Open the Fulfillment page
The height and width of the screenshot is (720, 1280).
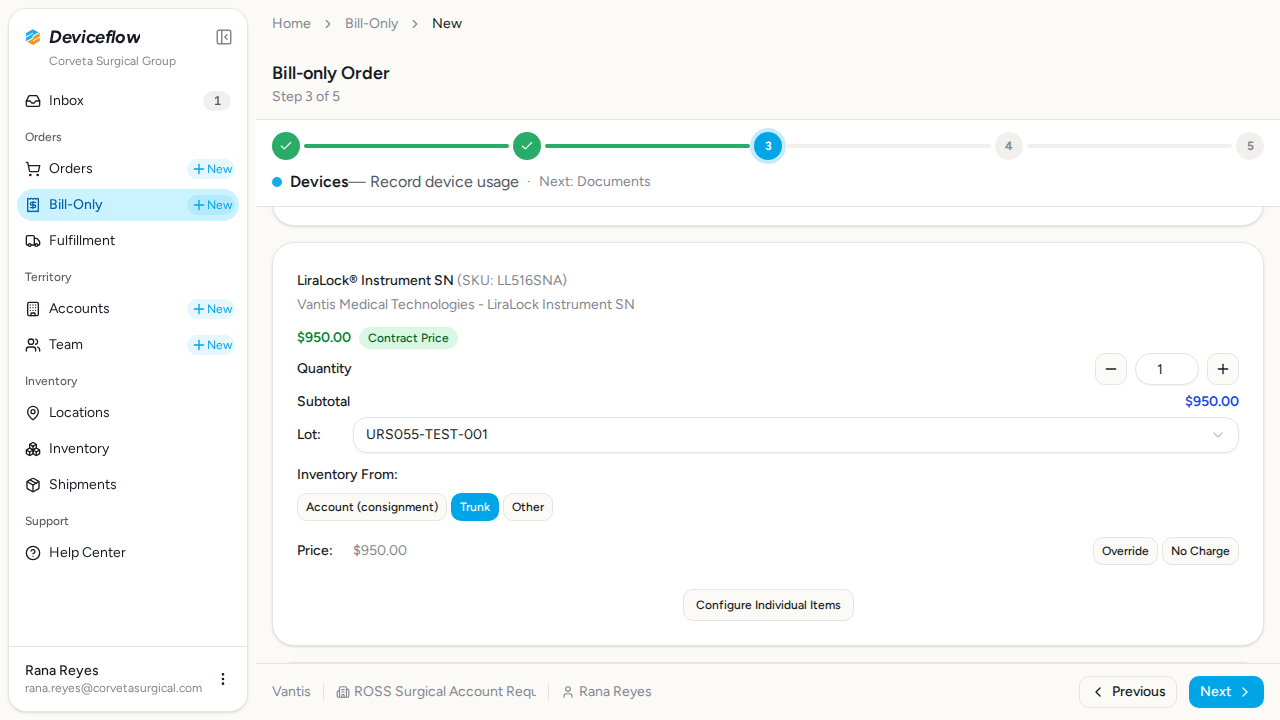tap(128, 241)
